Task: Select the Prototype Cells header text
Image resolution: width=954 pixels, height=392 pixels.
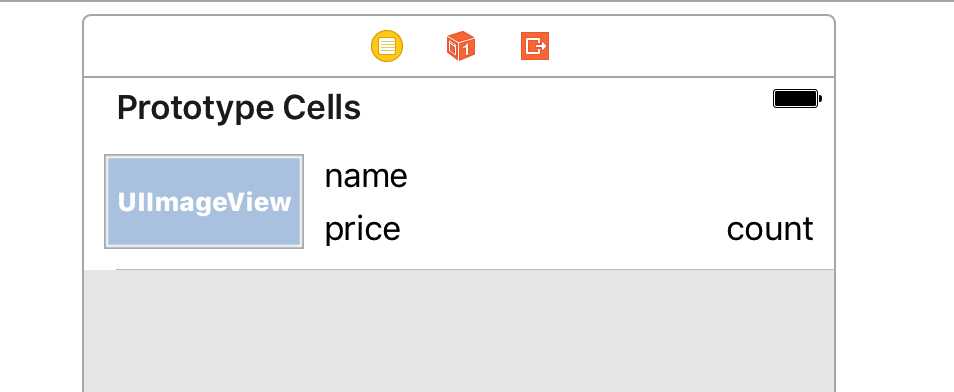Action: (238, 108)
